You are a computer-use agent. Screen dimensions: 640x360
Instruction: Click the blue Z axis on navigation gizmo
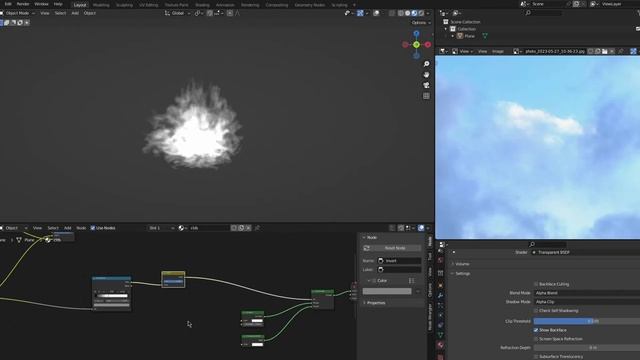416,33
